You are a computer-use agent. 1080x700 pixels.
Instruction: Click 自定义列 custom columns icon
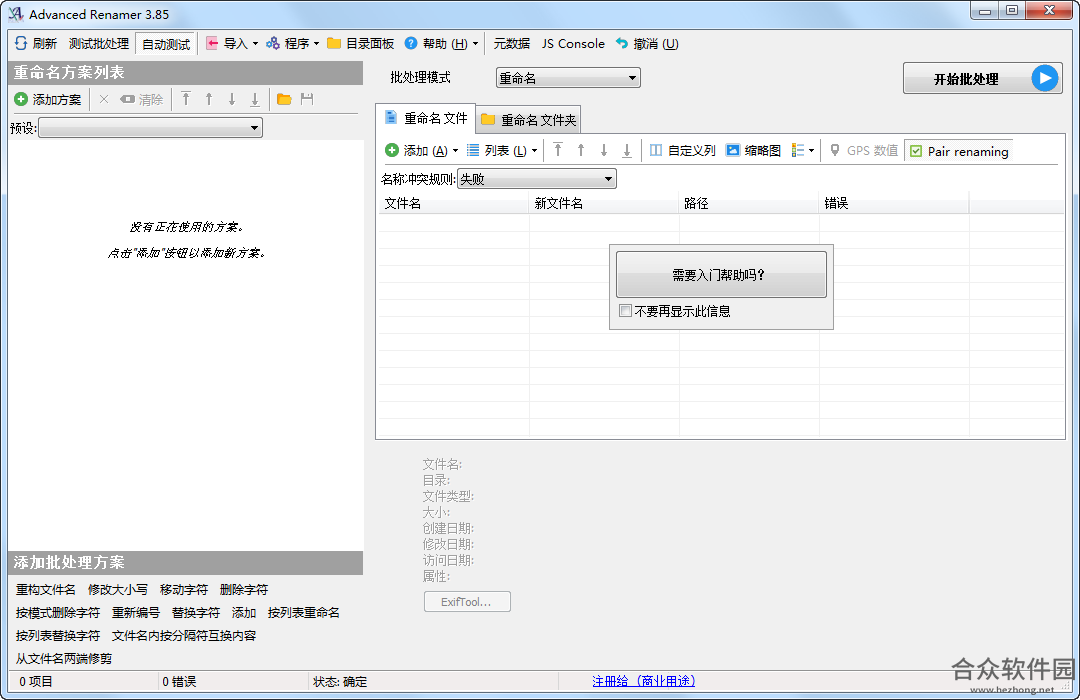click(x=656, y=150)
